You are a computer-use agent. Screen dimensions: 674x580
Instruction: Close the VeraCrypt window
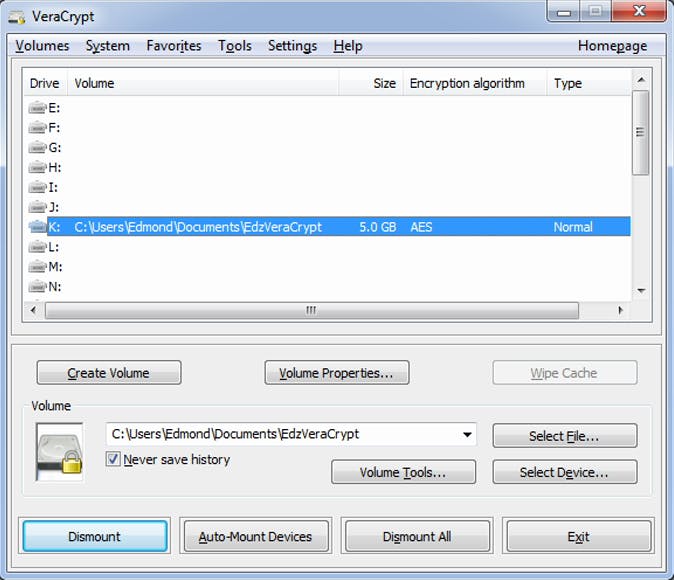(x=640, y=11)
